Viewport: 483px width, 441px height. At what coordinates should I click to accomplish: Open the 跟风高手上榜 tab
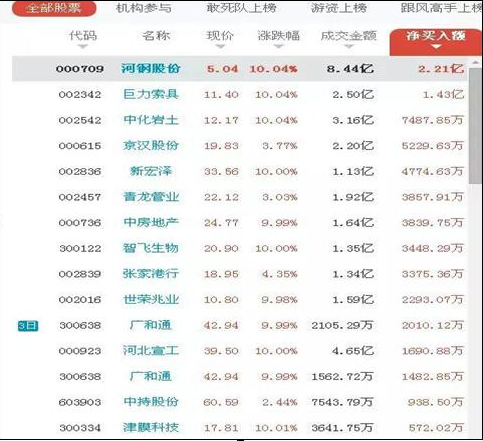[441, 8]
